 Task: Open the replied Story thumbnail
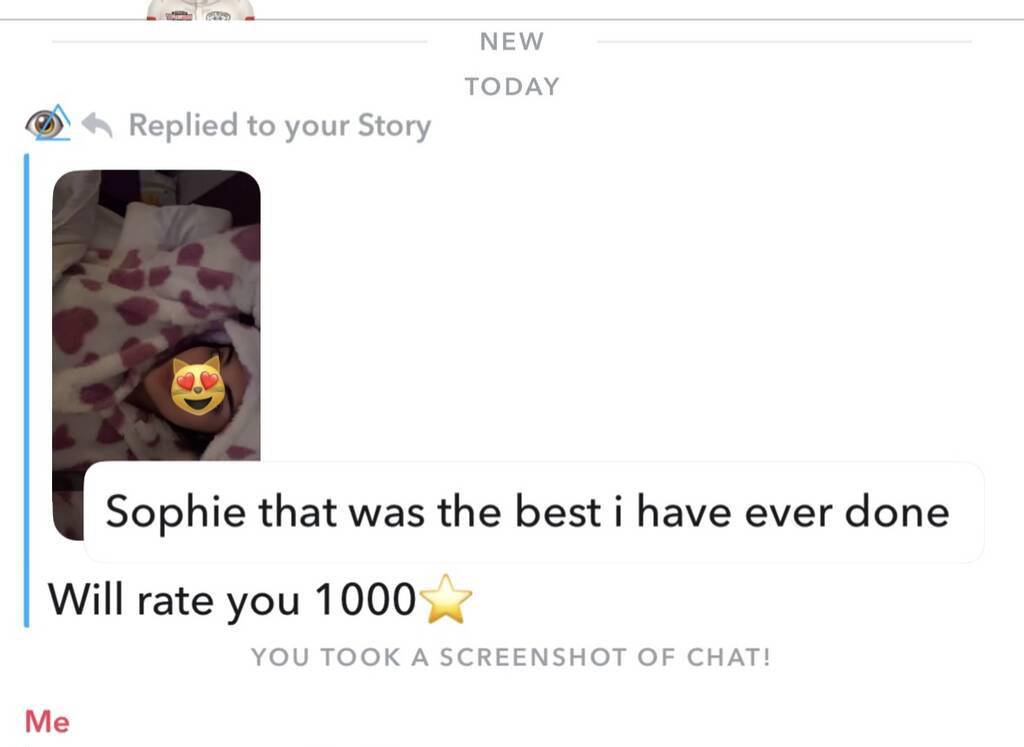click(x=156, y=355)
